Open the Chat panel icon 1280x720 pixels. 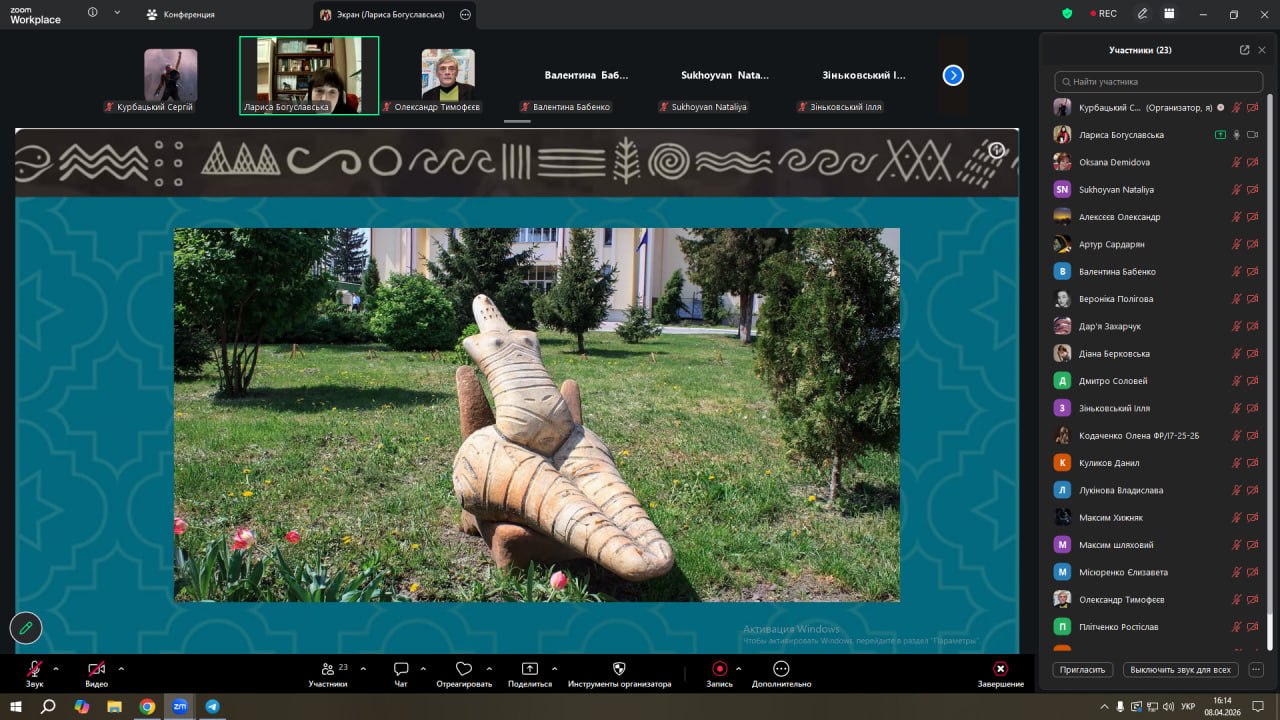point(401,669)
